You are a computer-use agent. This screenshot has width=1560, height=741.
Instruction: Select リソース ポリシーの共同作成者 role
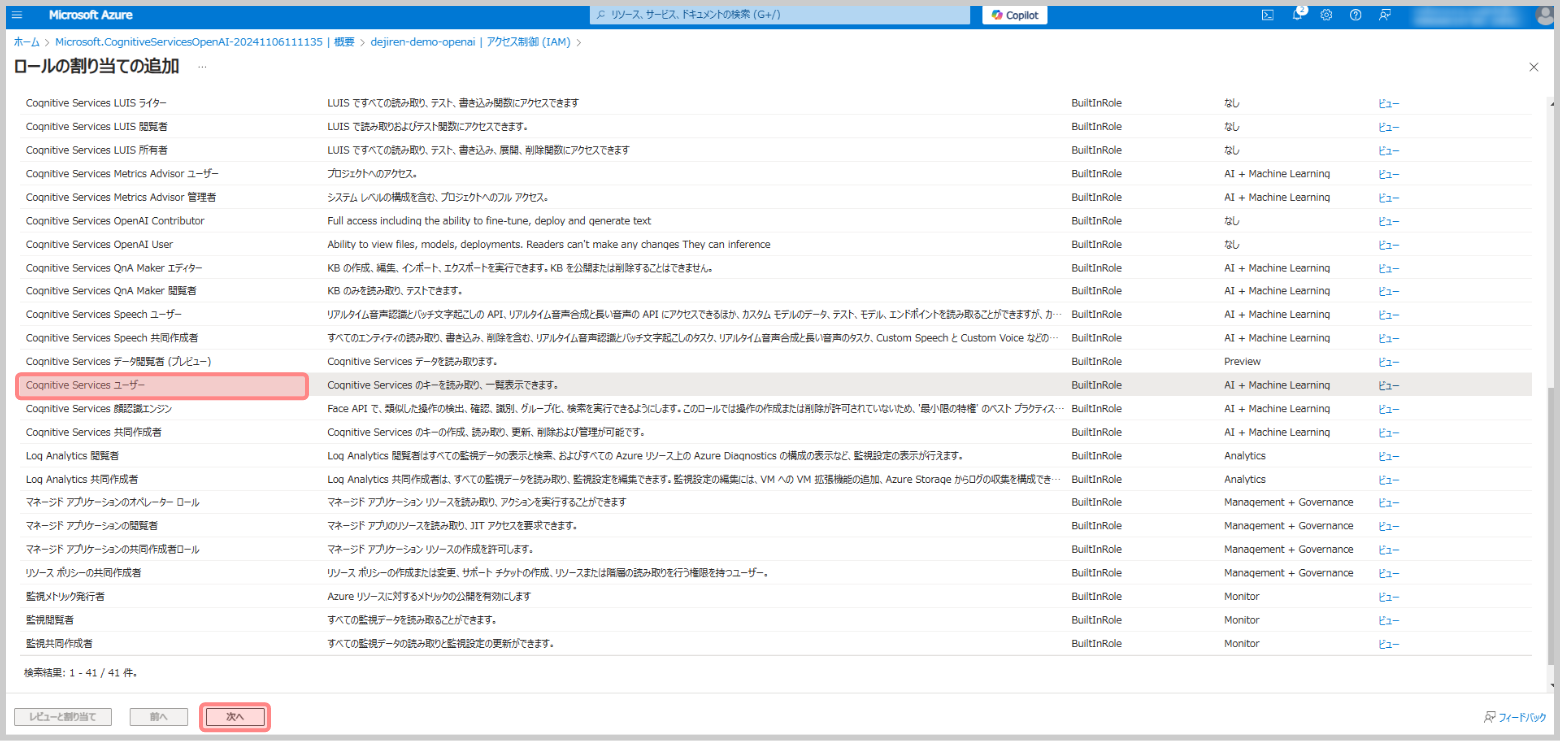[x=83, y=573]
